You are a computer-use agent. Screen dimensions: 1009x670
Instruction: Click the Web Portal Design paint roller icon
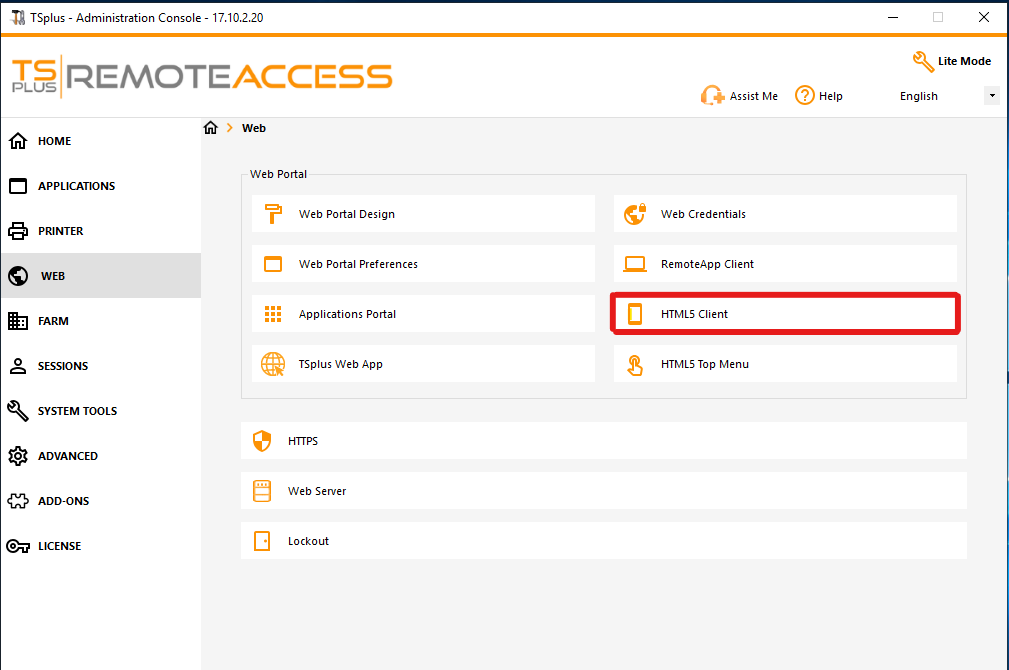(x=273, y=214)
